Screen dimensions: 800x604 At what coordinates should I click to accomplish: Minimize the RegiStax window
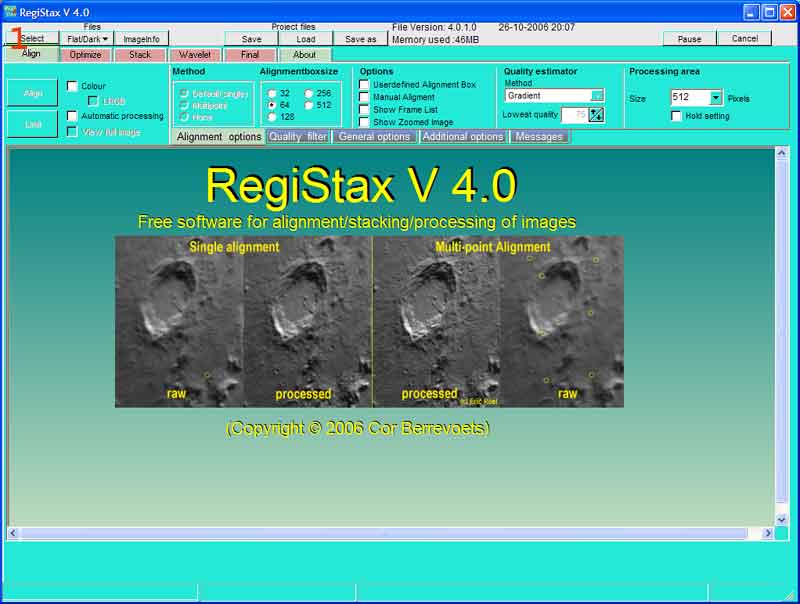pos(750,12)
